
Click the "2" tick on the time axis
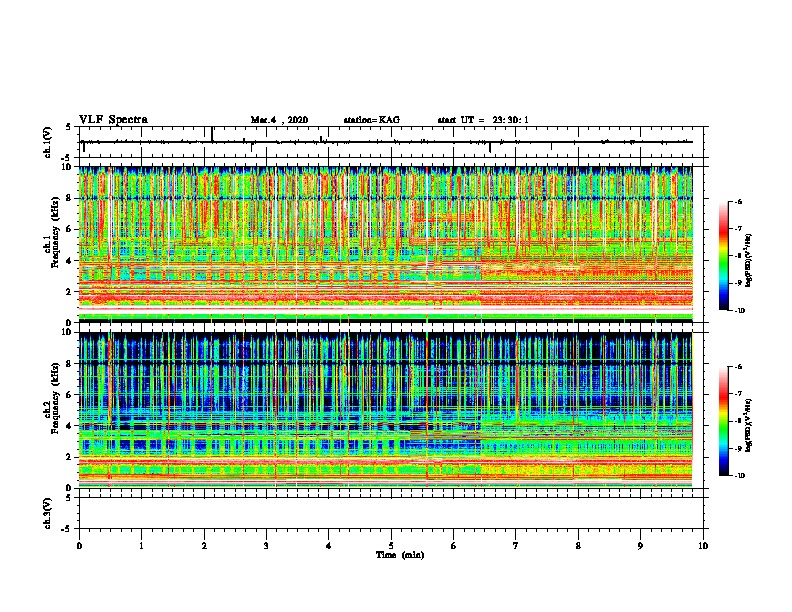[204, 546]
